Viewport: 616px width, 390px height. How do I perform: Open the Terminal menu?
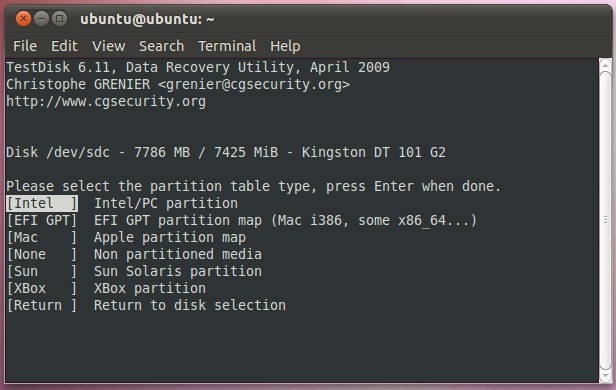click(227, 46)
